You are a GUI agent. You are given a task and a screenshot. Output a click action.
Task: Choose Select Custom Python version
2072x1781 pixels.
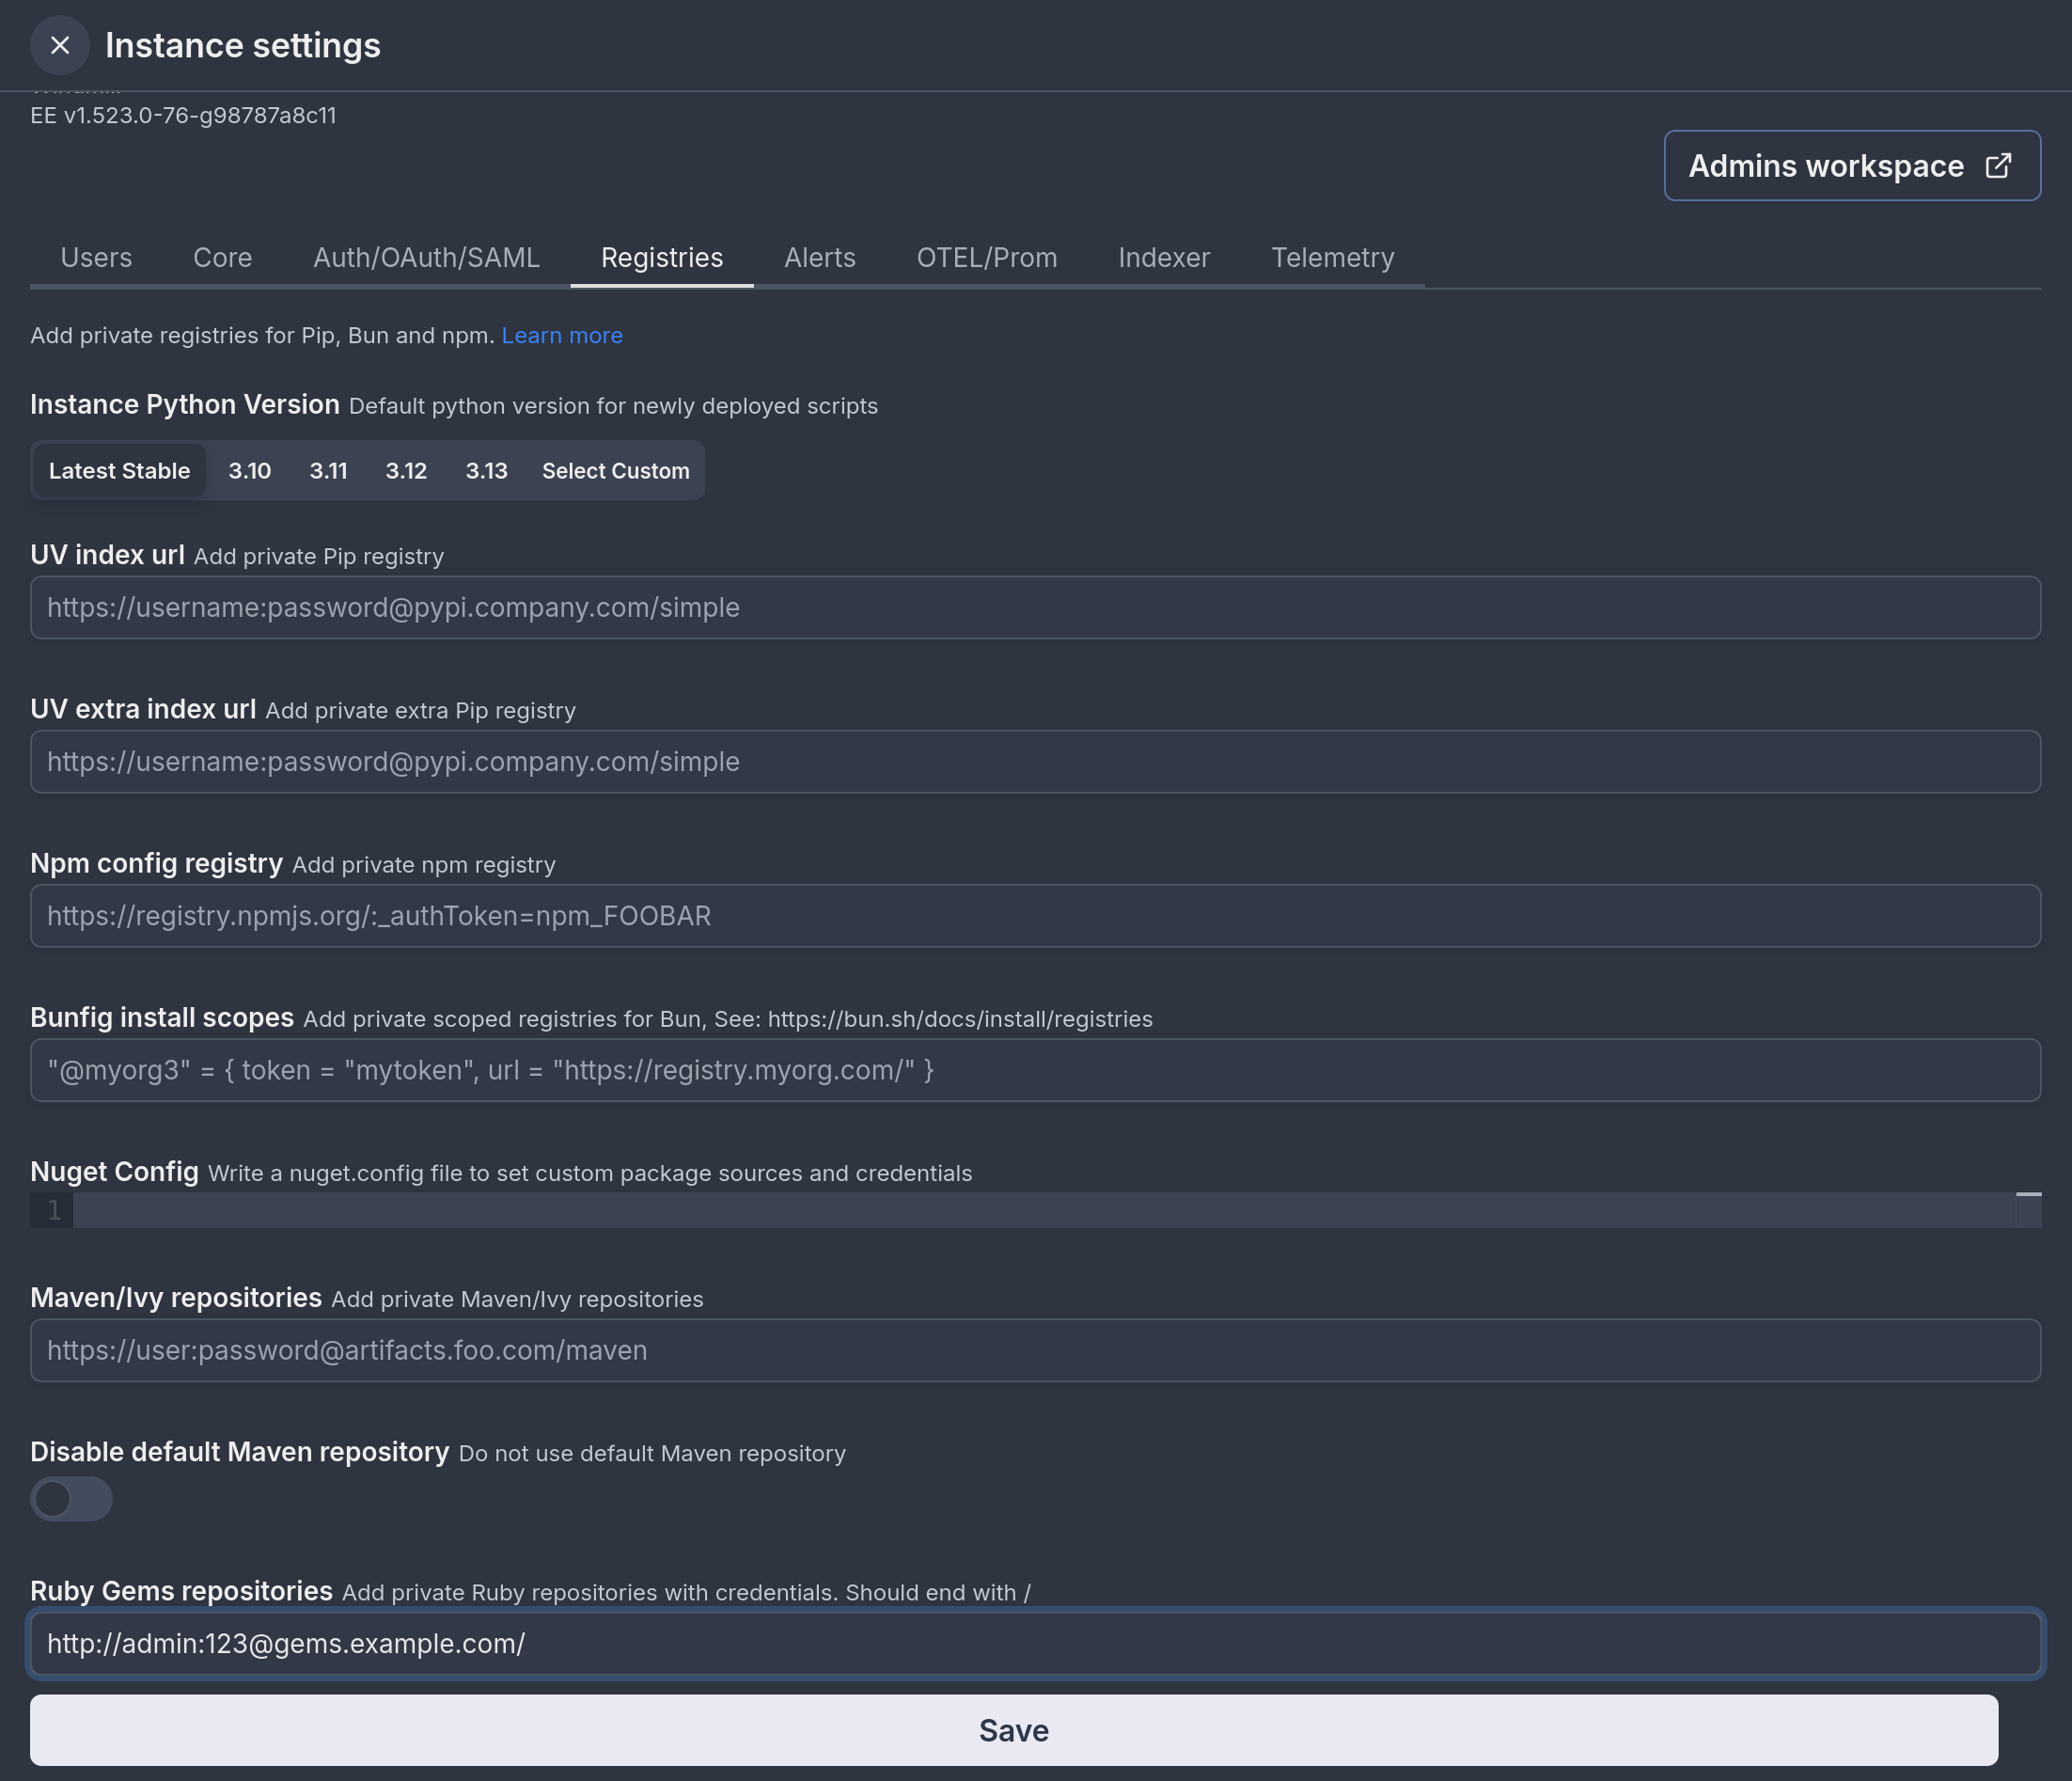(615, 470)
